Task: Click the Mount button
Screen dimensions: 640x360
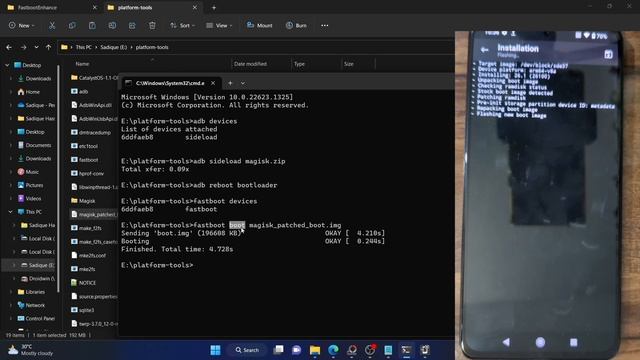Action: pos(260,25)
